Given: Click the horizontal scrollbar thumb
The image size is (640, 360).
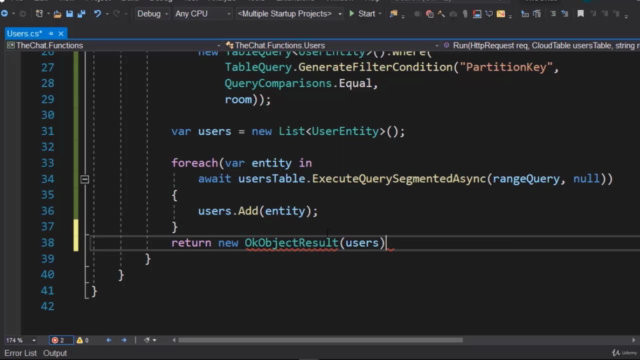Looking at the screenshot, I should [321, 340].
